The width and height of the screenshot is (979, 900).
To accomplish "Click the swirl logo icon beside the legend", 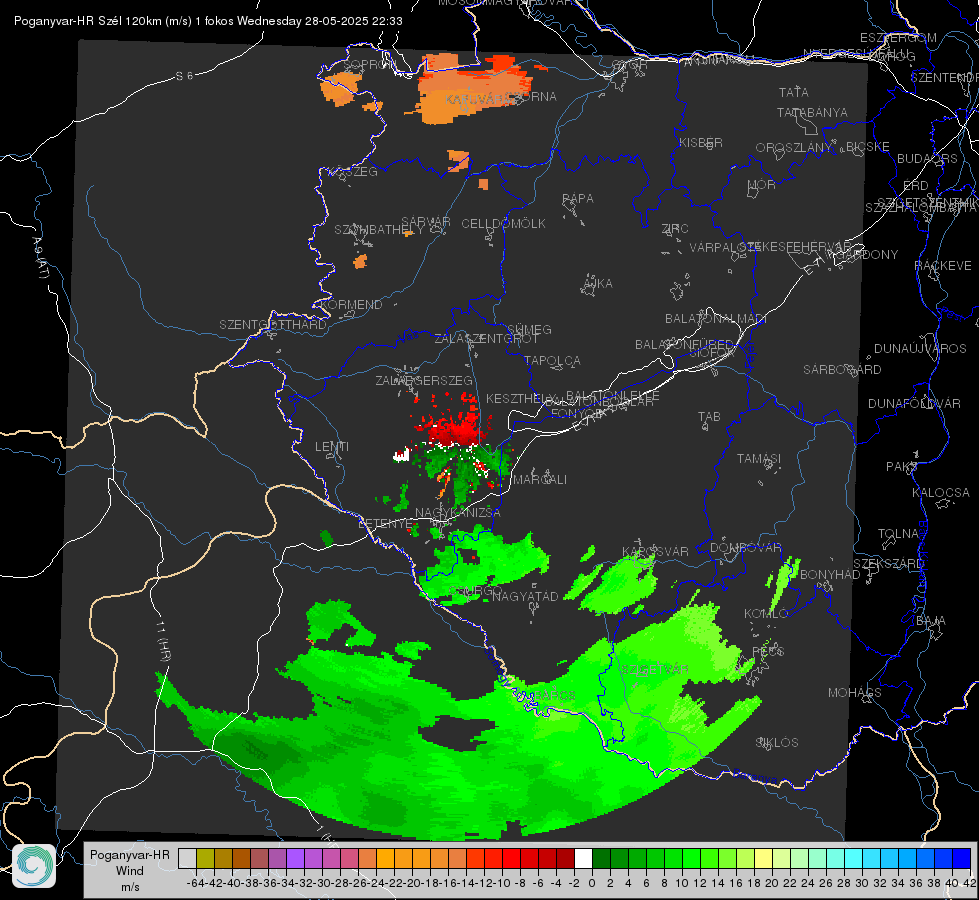I will click(34, 866).
